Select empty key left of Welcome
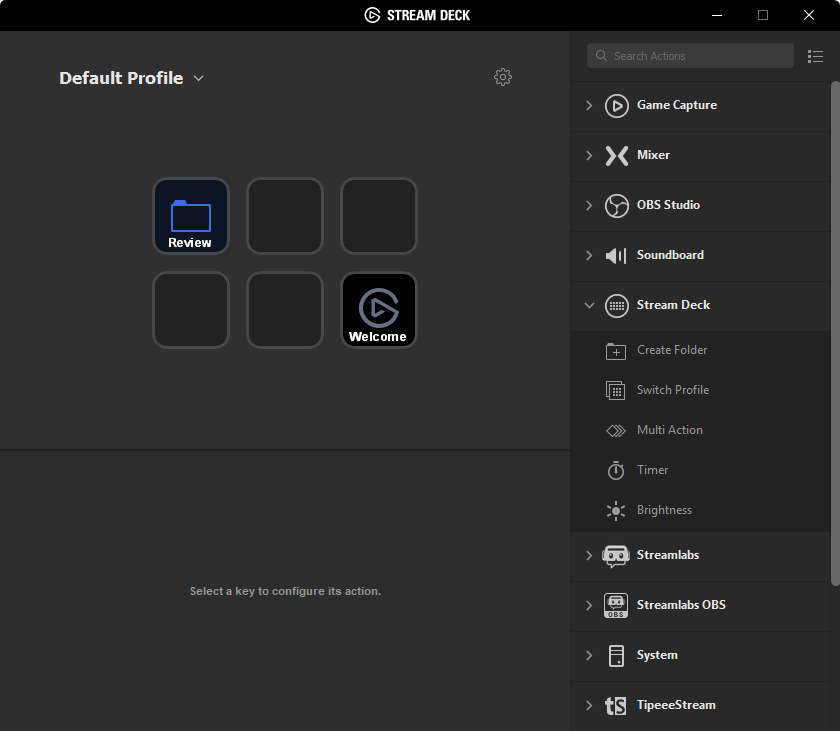The image size is (840, 731). [285, 310]
